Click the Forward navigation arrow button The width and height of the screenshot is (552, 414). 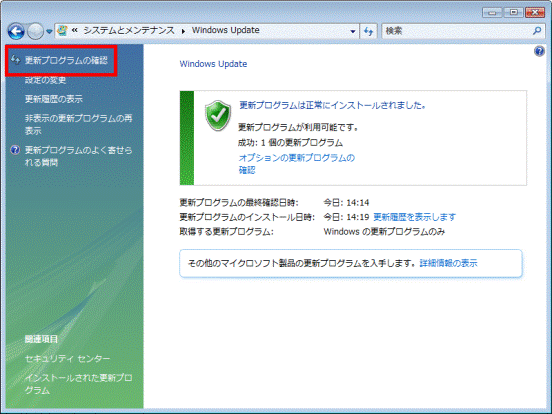[35, 31]
